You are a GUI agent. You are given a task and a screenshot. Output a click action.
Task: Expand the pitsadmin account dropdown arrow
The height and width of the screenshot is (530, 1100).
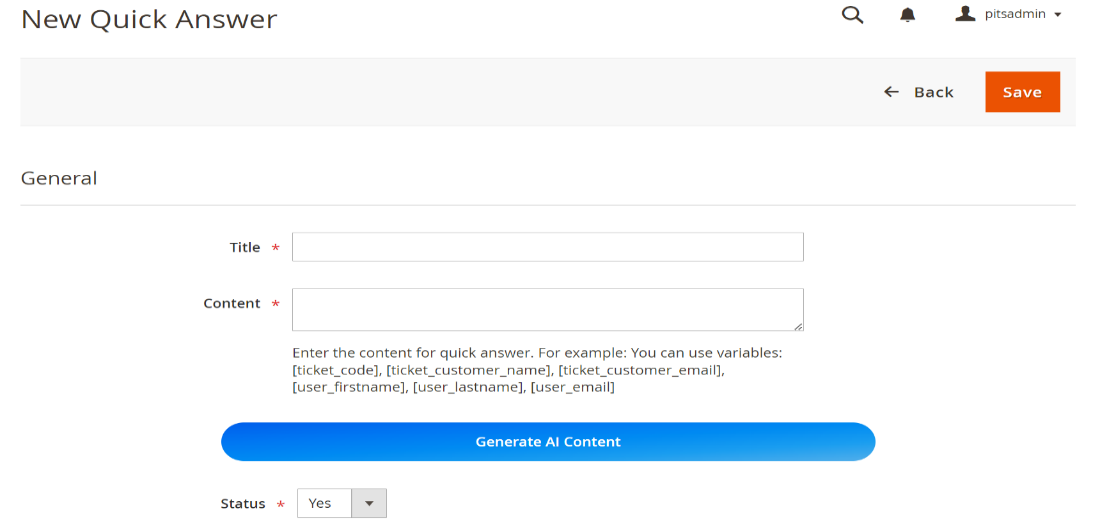tap(1058, 15)
